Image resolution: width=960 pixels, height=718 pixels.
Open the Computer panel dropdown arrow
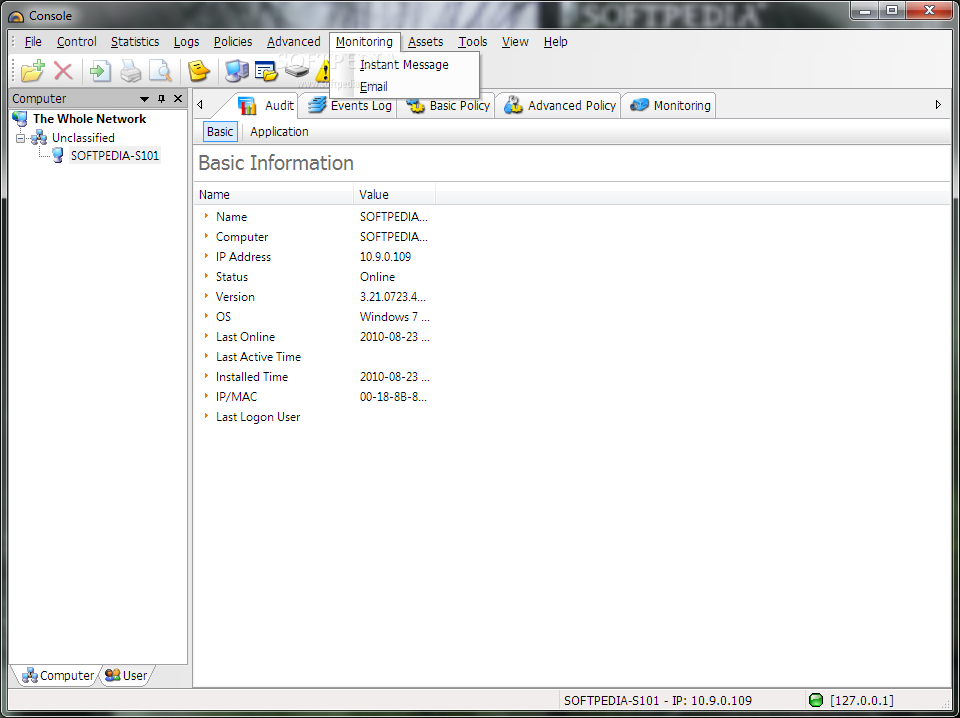(144, 99)
